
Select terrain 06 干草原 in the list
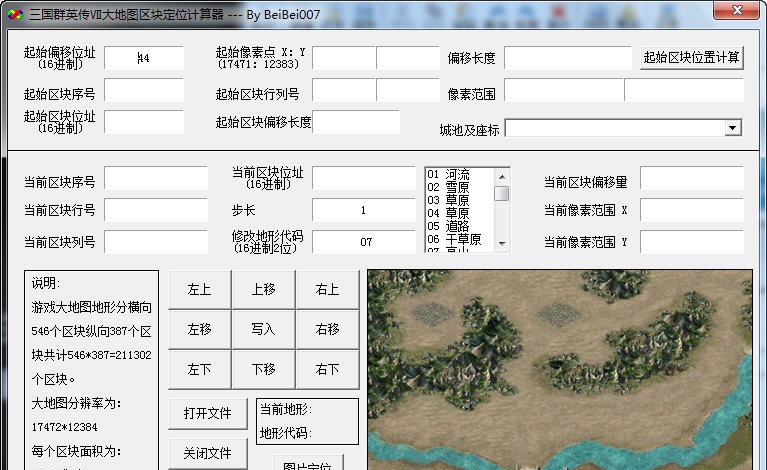click(460, 239)
